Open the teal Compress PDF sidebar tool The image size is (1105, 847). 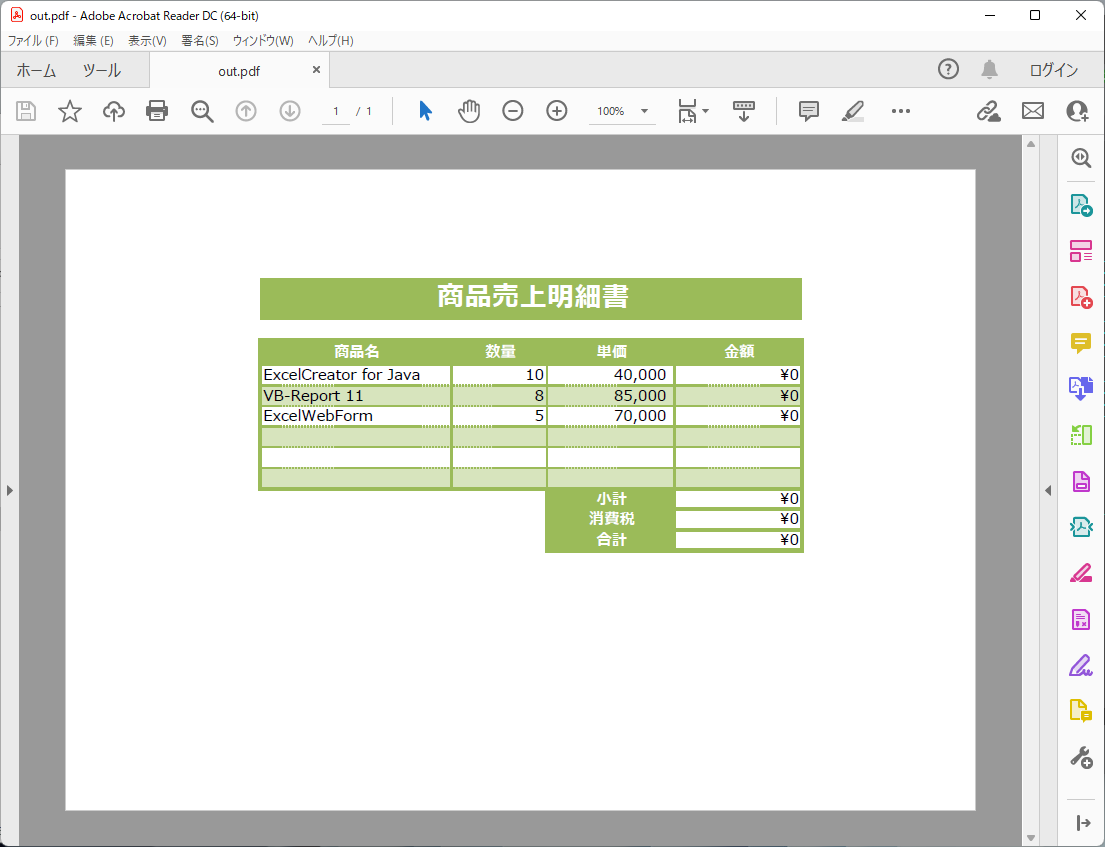(1081, 527)
